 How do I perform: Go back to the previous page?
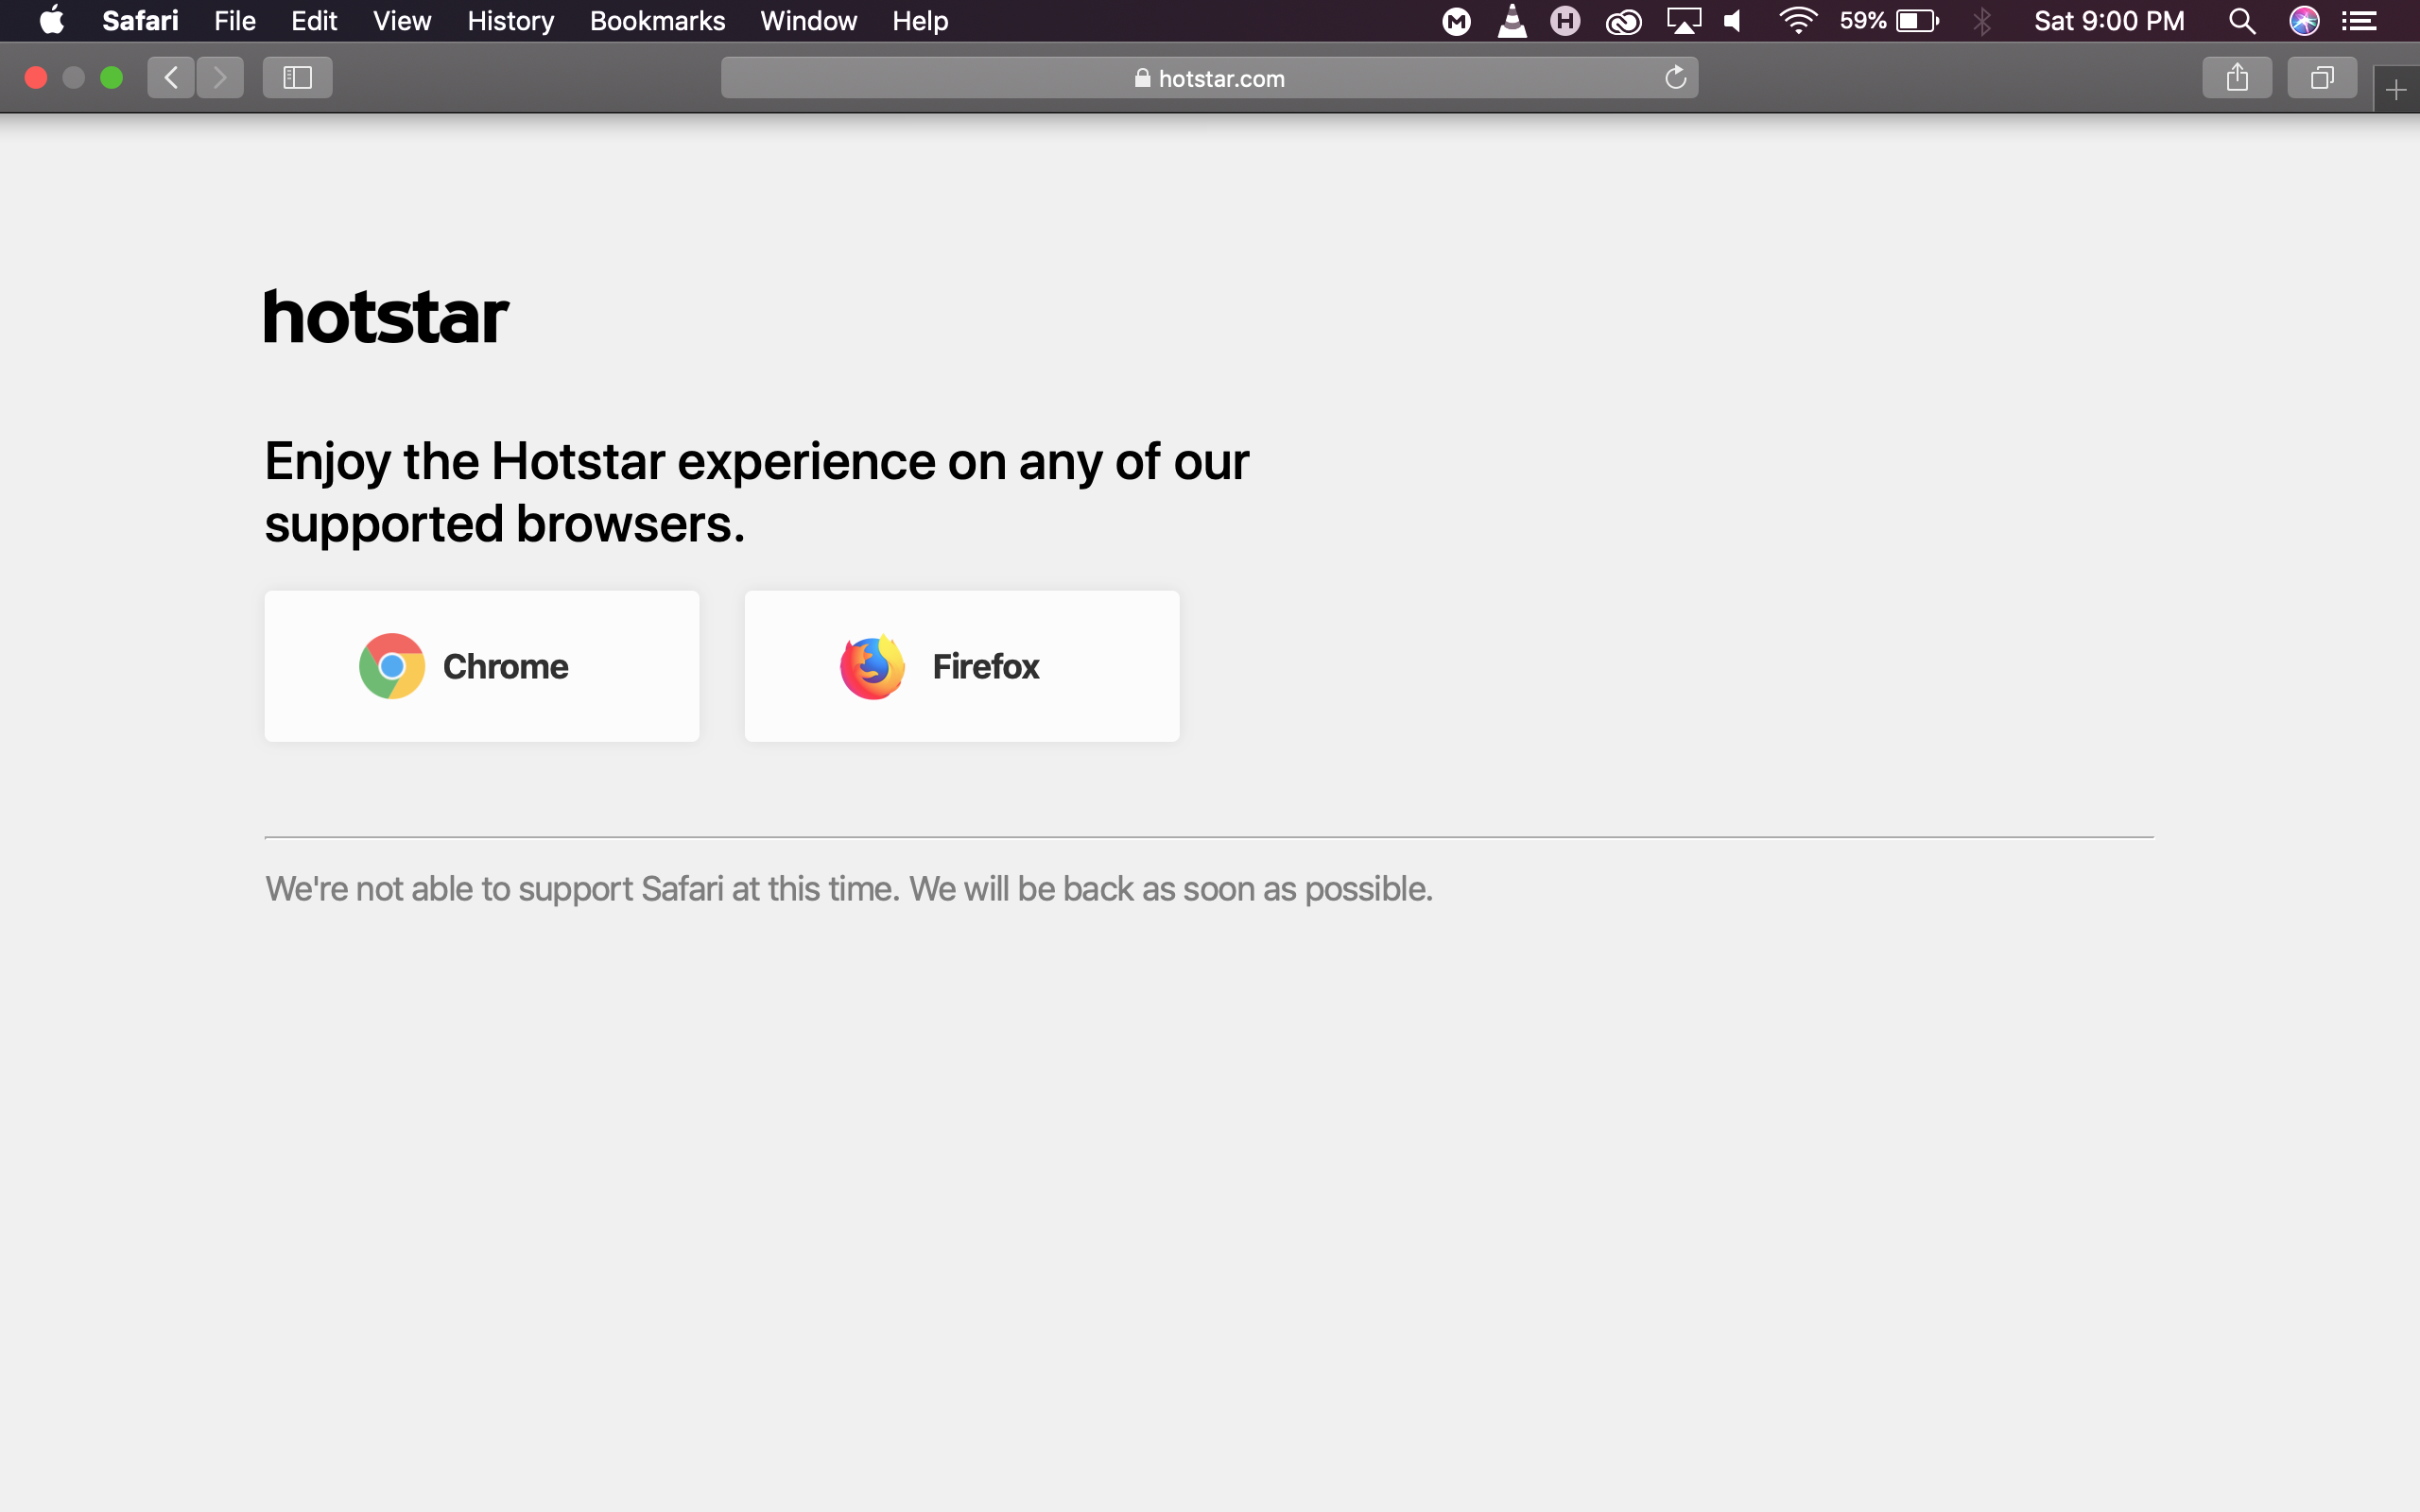pyautogui.click(x=171, y=77)
